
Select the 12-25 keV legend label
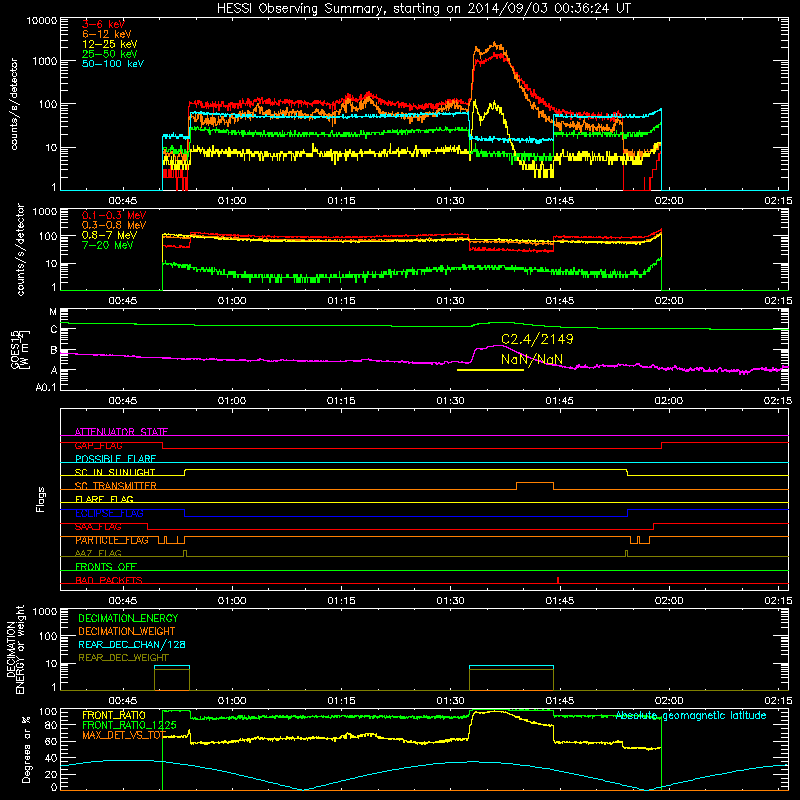[110, 44]
